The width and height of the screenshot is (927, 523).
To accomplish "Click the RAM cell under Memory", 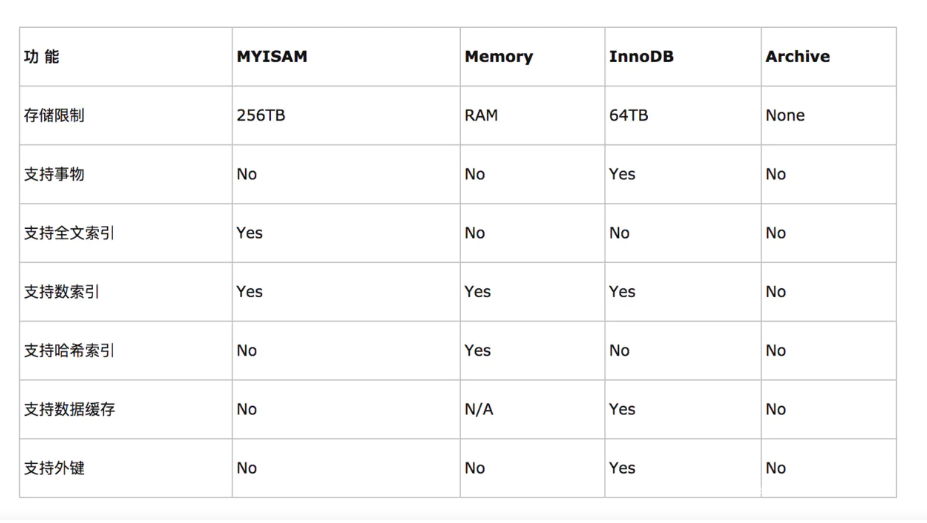I will click(481, 115).
